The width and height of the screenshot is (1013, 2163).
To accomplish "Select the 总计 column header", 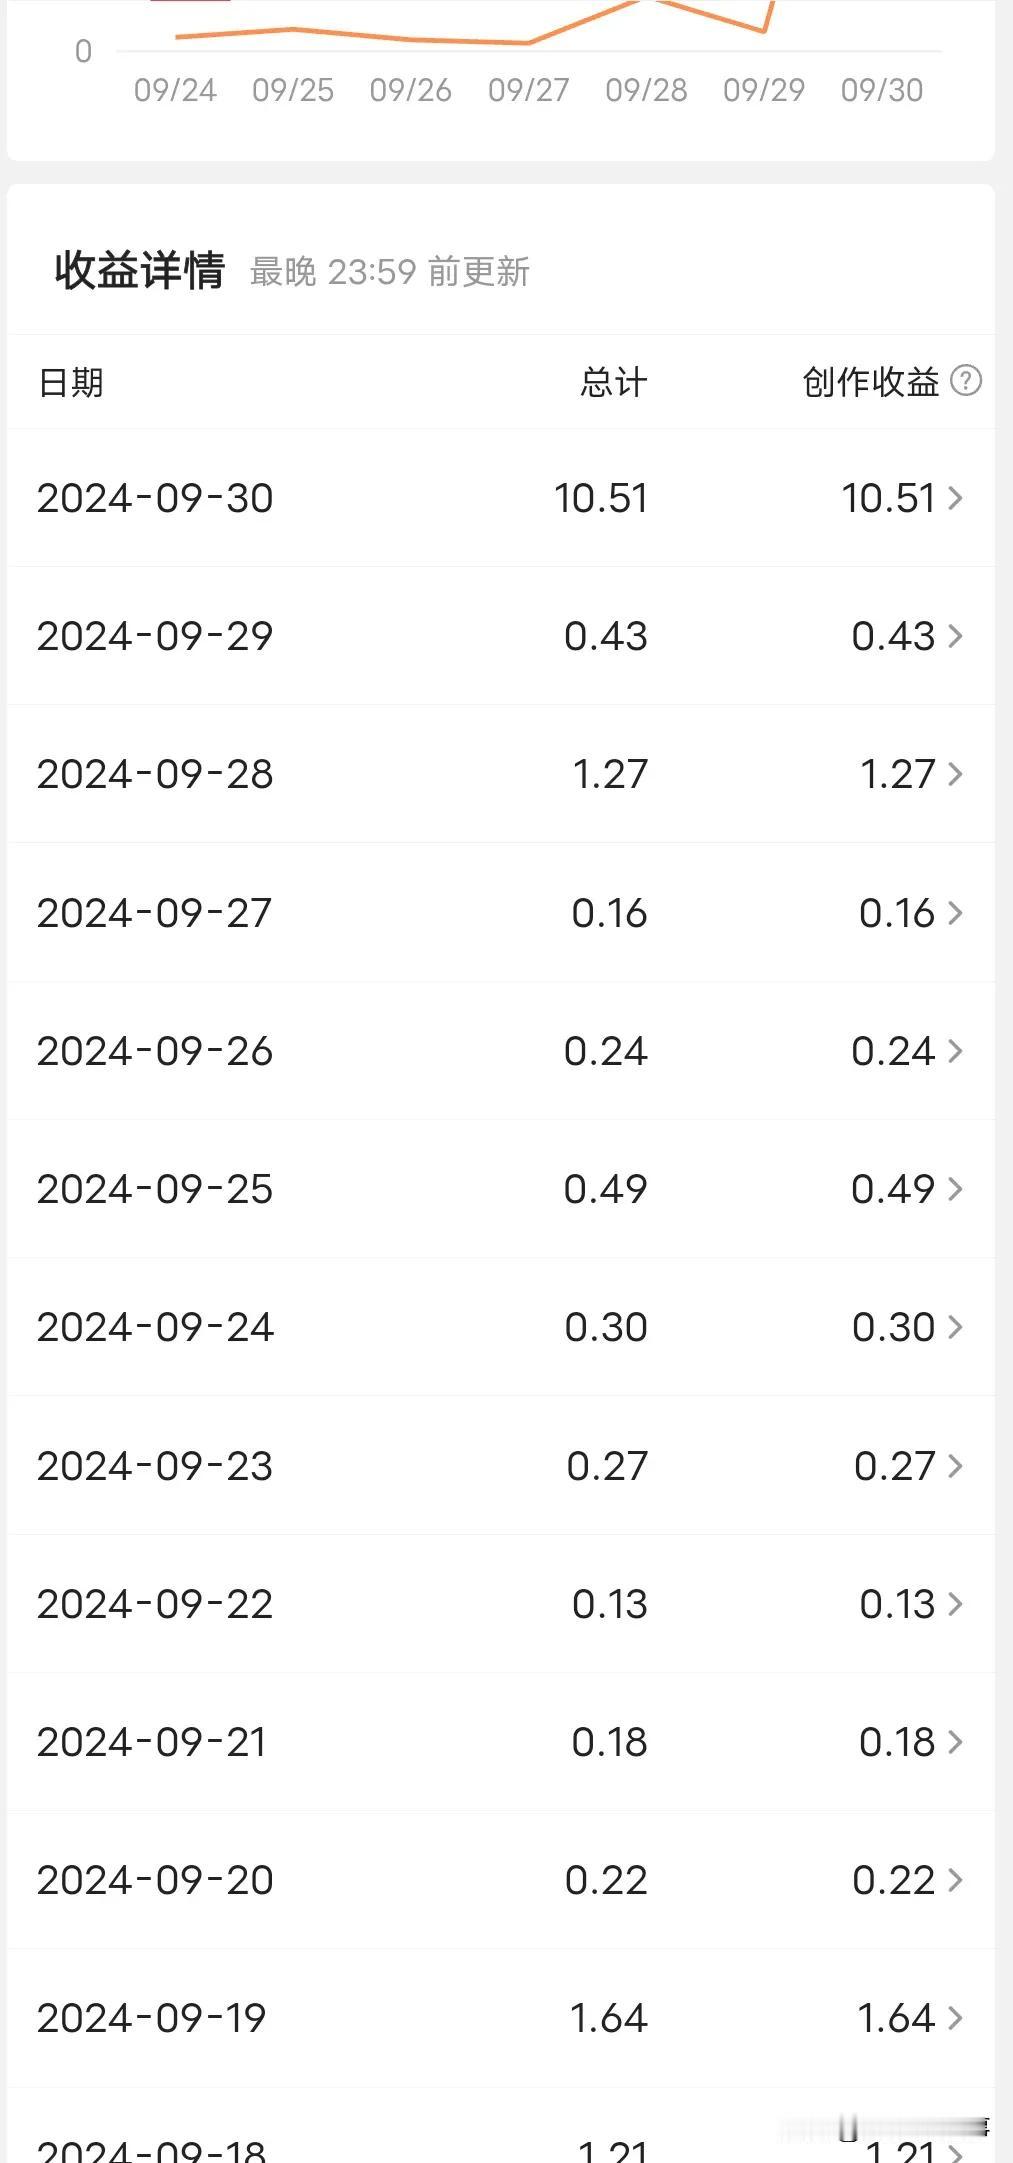I will 614,382.
